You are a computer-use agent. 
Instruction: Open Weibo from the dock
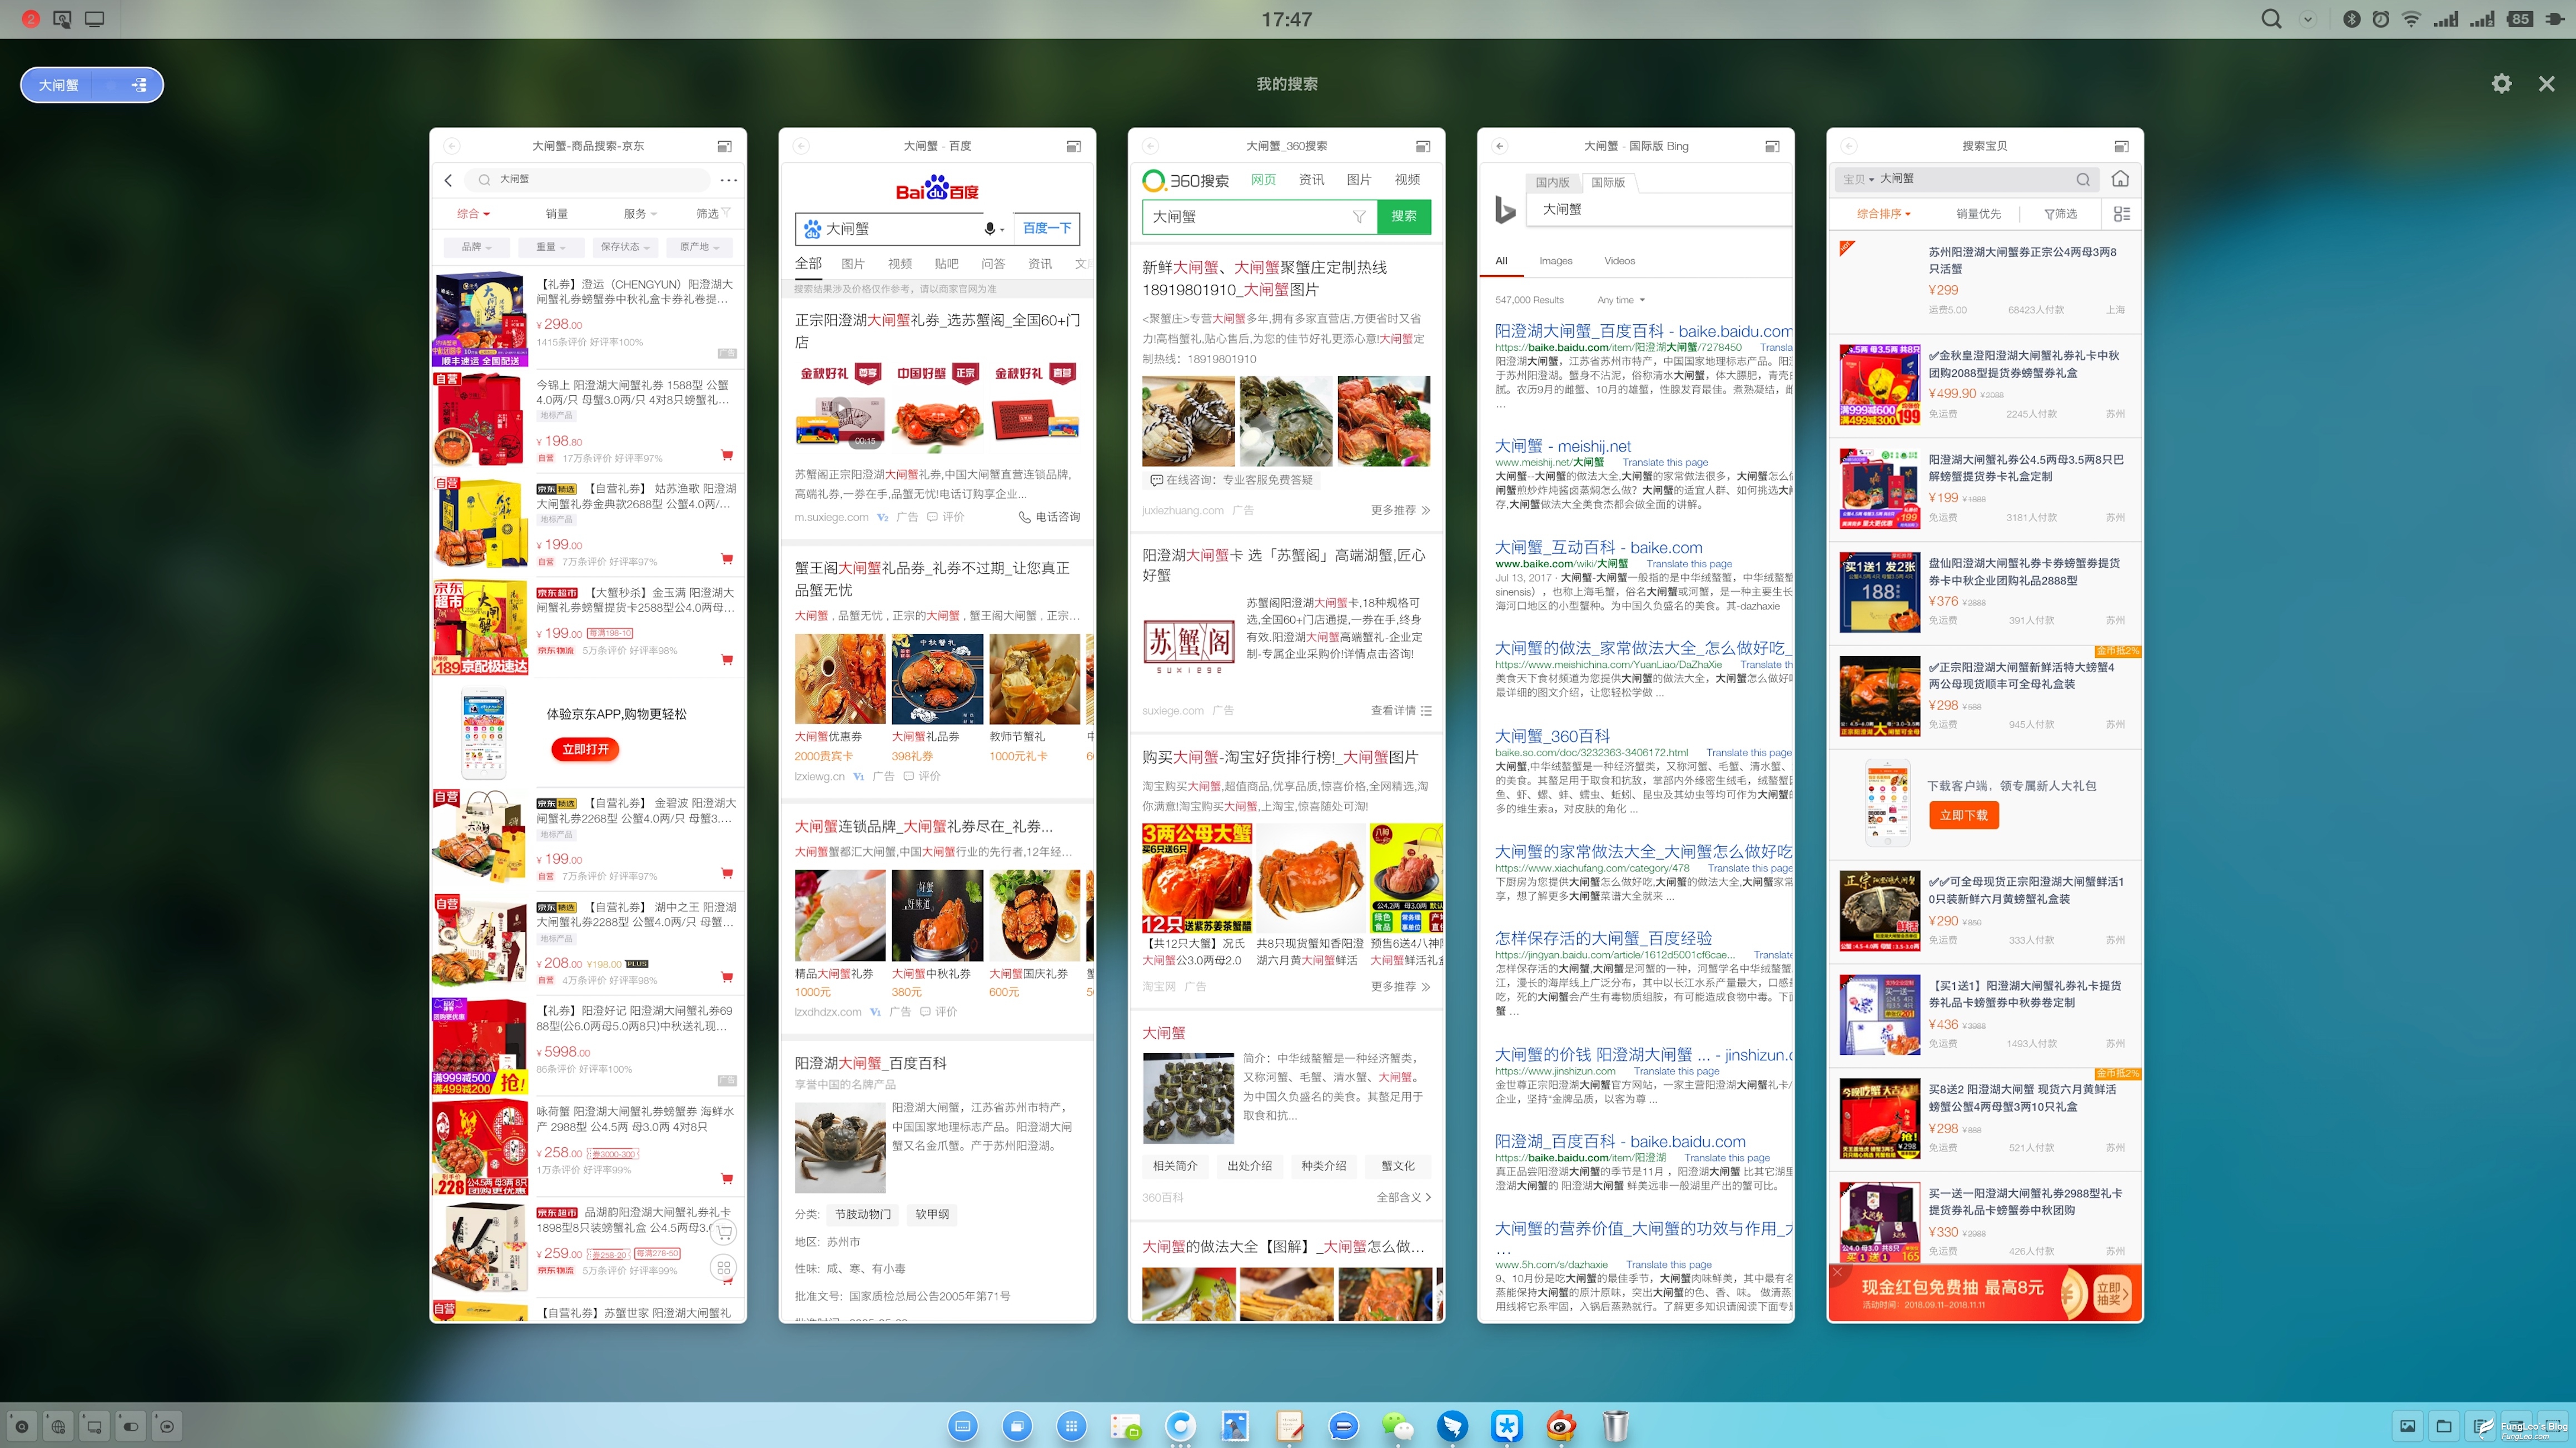point(1560,1425)
